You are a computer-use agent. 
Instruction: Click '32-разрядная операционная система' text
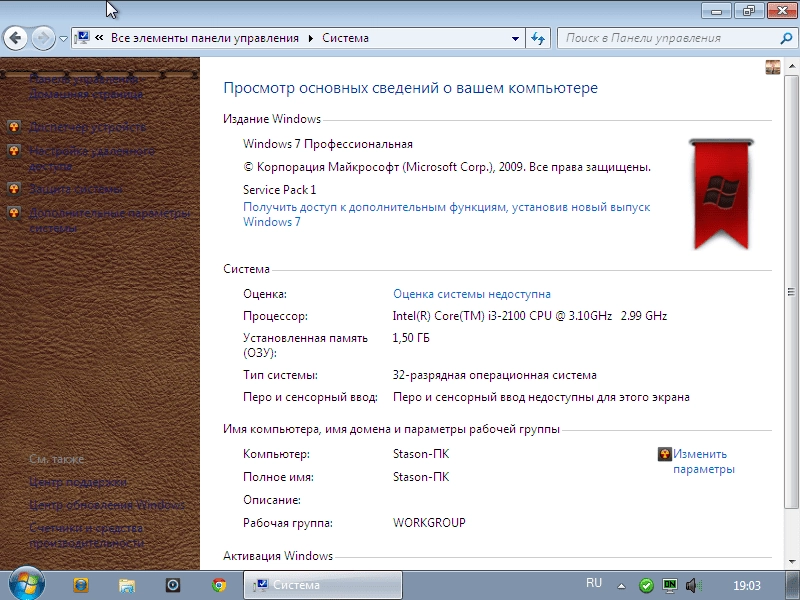point(494,375)
